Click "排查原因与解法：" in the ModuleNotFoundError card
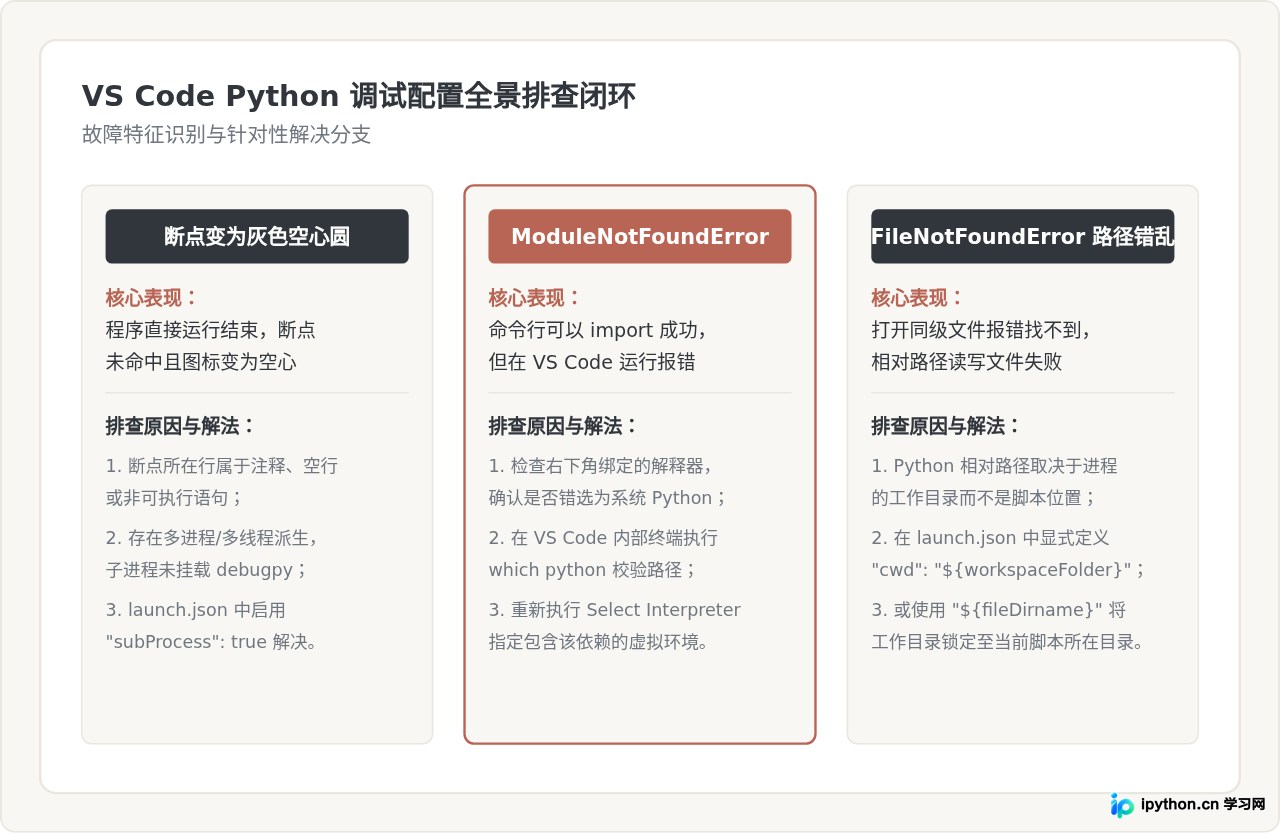1280x834 pixels. coord(564,426)
